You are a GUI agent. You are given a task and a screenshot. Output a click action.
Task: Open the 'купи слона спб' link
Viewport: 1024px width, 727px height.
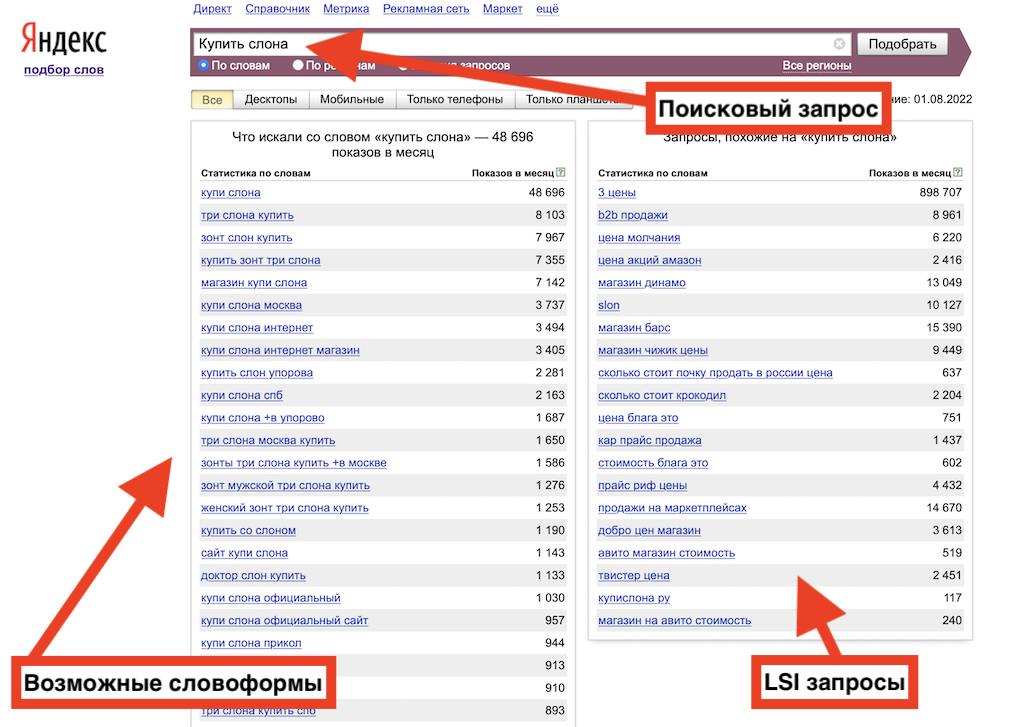click(x=242, y=395)
